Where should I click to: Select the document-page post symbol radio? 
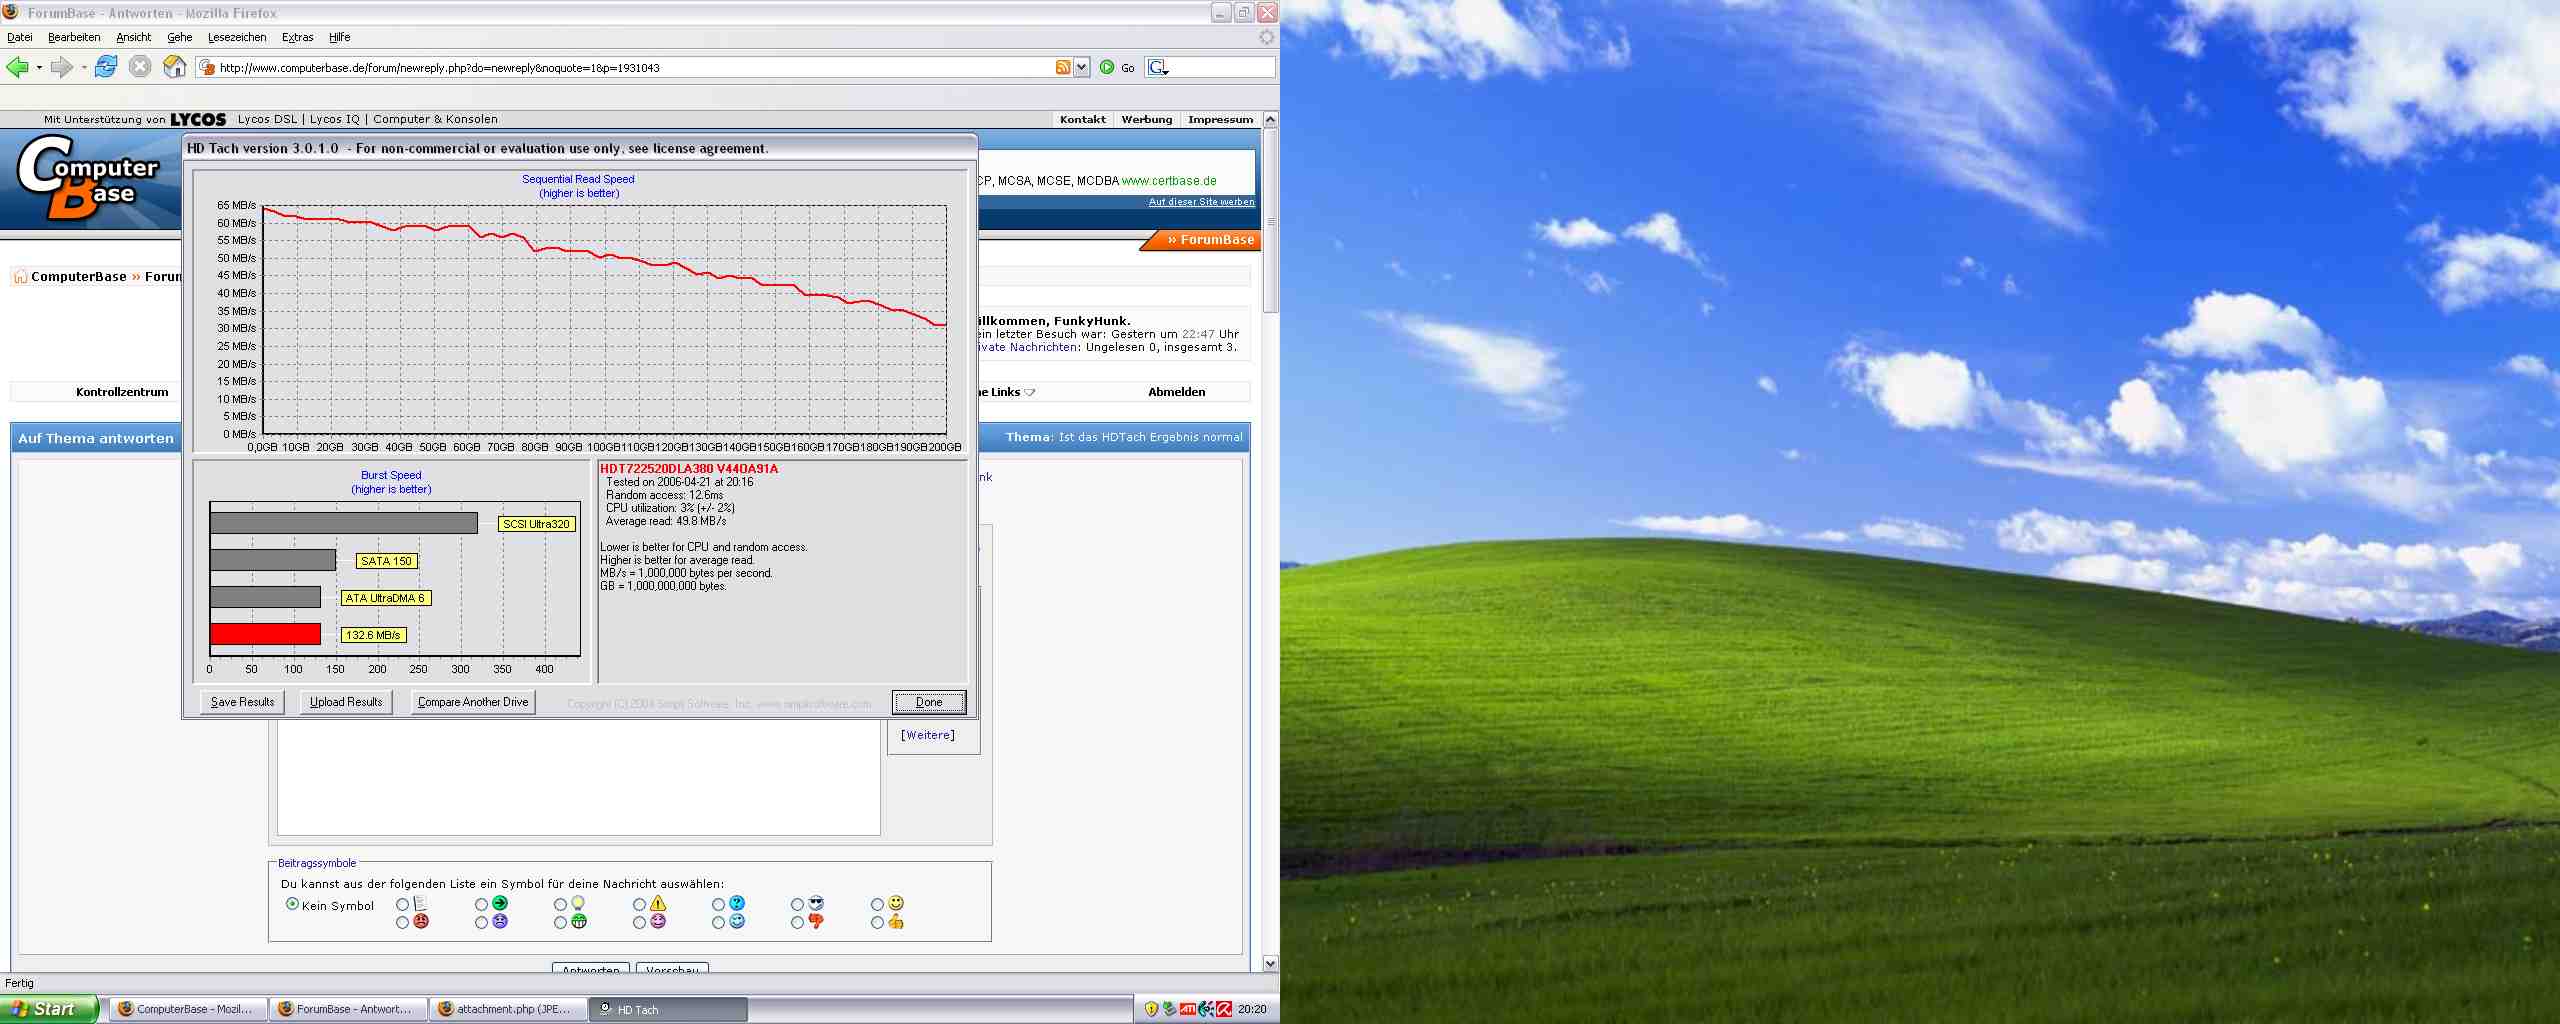402,904
